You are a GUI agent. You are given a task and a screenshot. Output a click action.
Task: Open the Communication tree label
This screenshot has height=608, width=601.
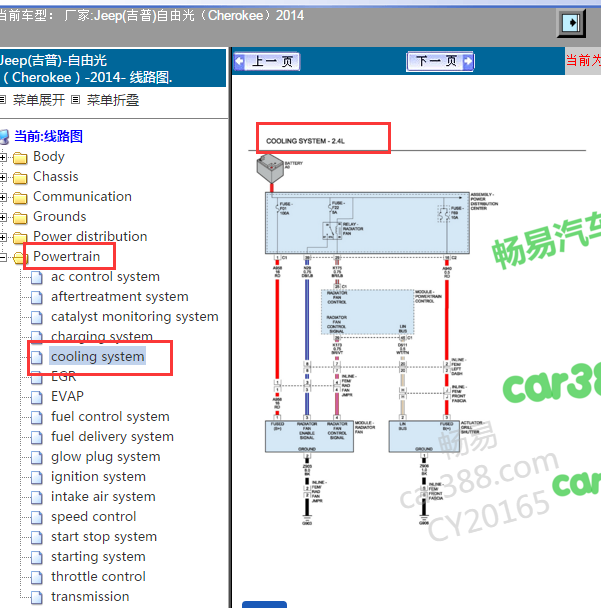click(x=83, y=197)
